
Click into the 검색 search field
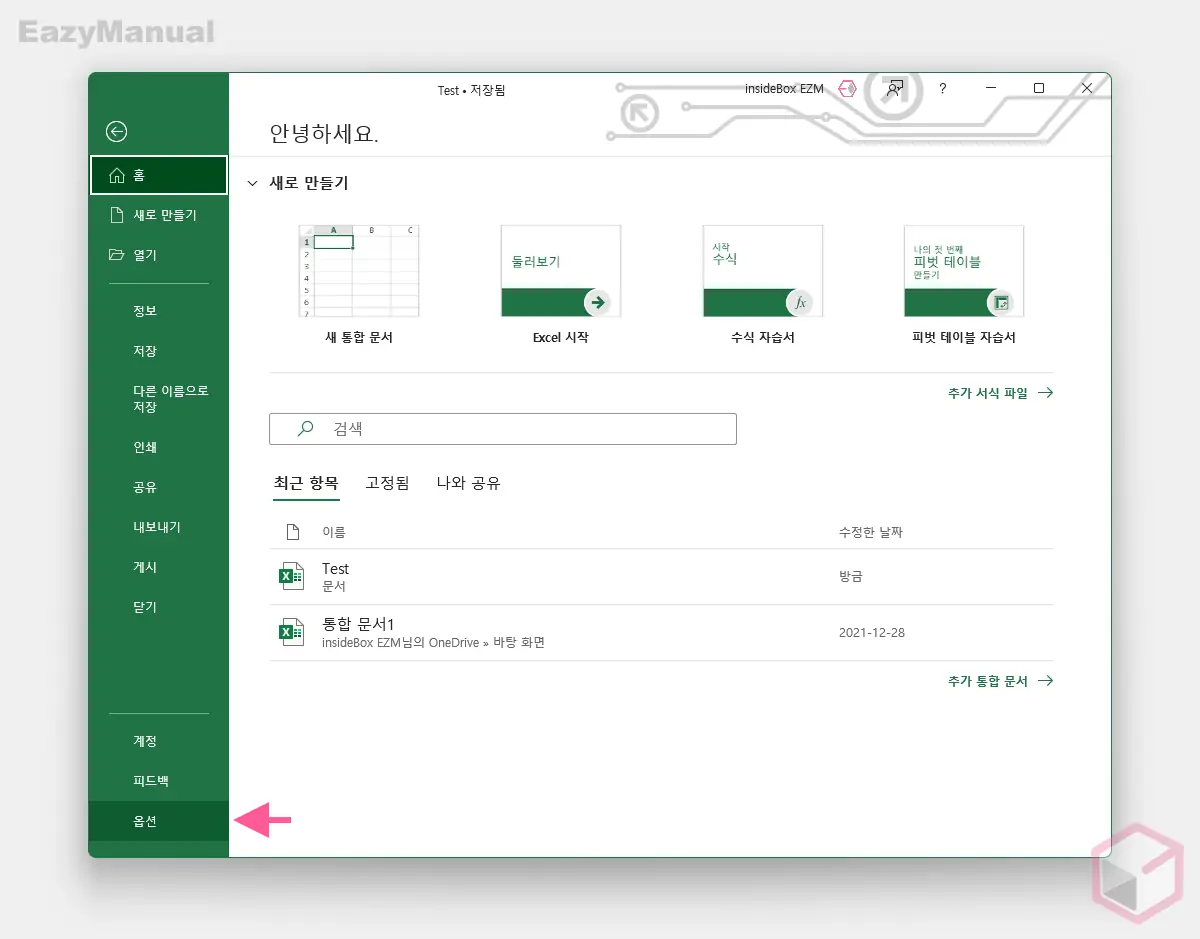tap(503, 429)
